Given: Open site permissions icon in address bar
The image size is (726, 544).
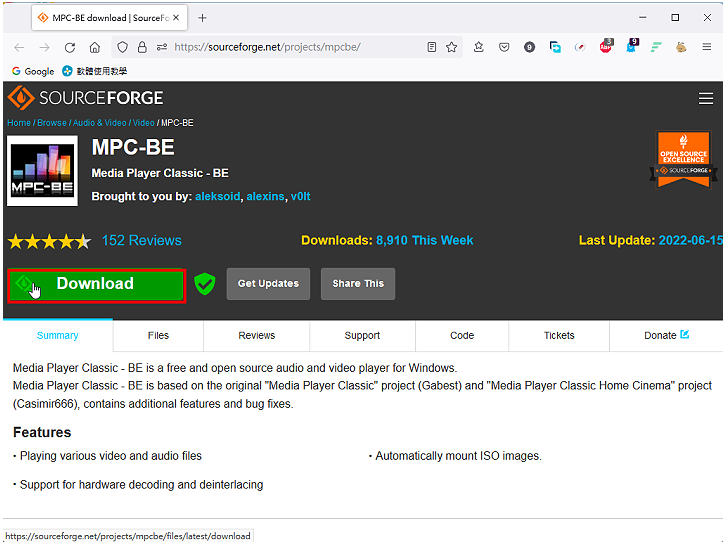Looking at the screenshot, I should (162, 47).
